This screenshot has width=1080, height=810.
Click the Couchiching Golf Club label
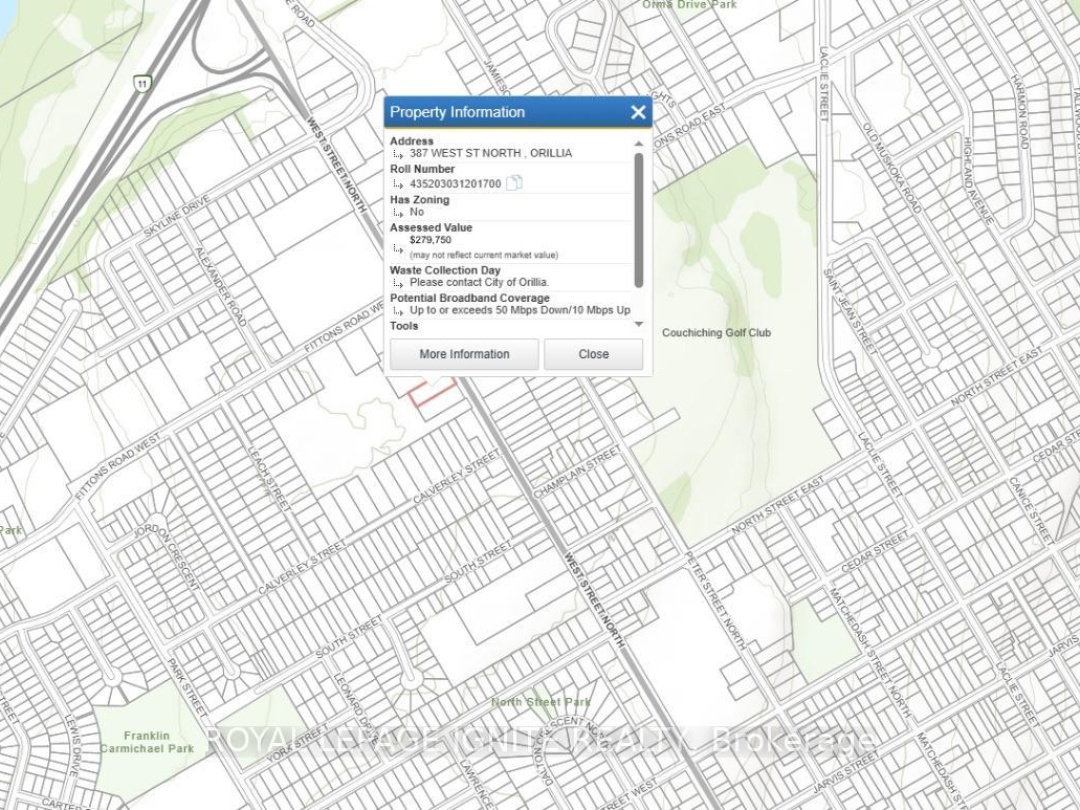coord(716,333)
